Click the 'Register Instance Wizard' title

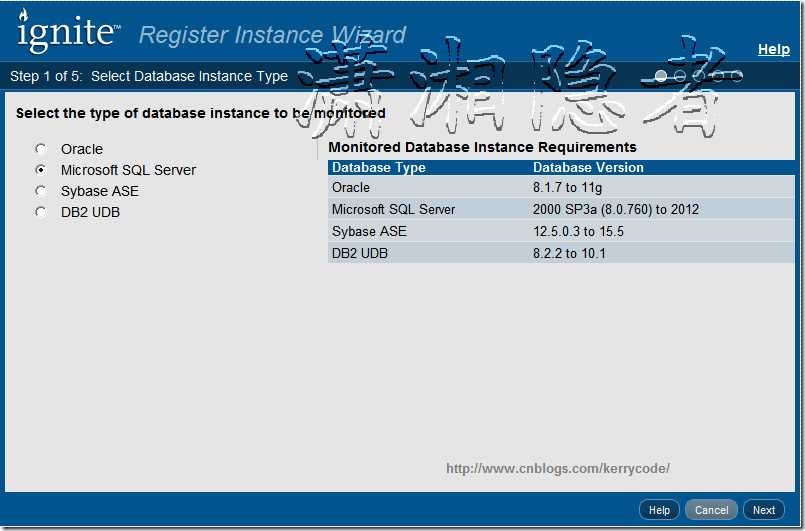pyautogui.click(x=272, y=35)
